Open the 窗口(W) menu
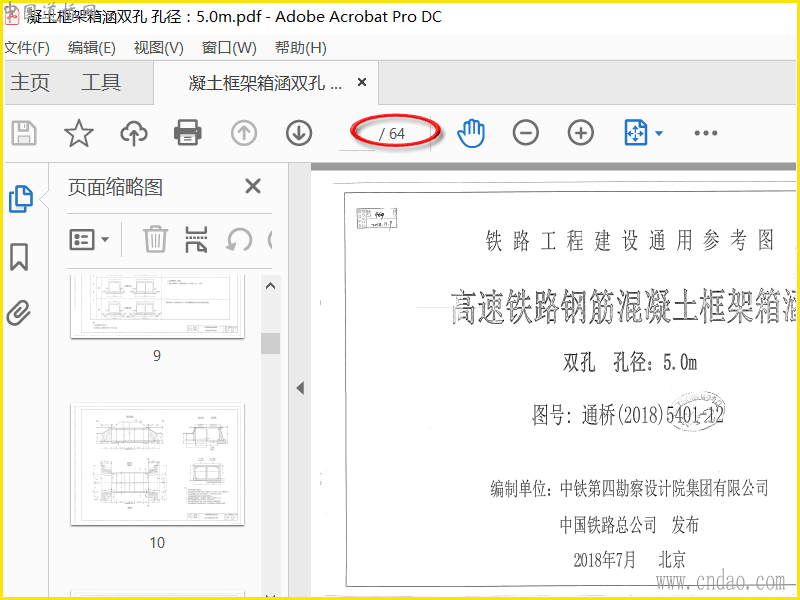The image size is (800, 600). pos(229,48)
